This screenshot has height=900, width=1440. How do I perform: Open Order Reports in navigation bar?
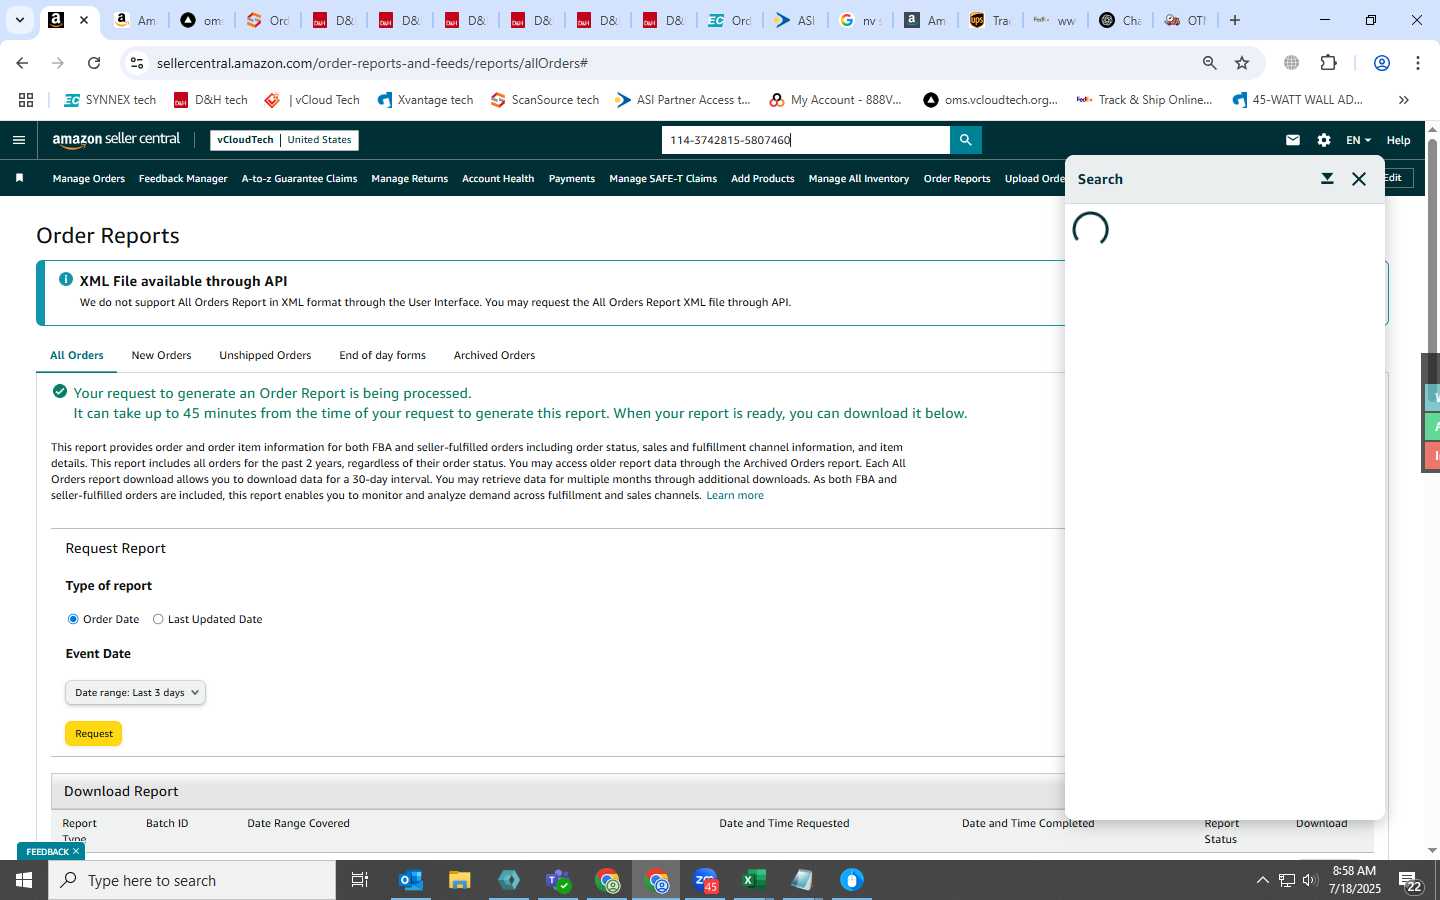pos(957,179)
